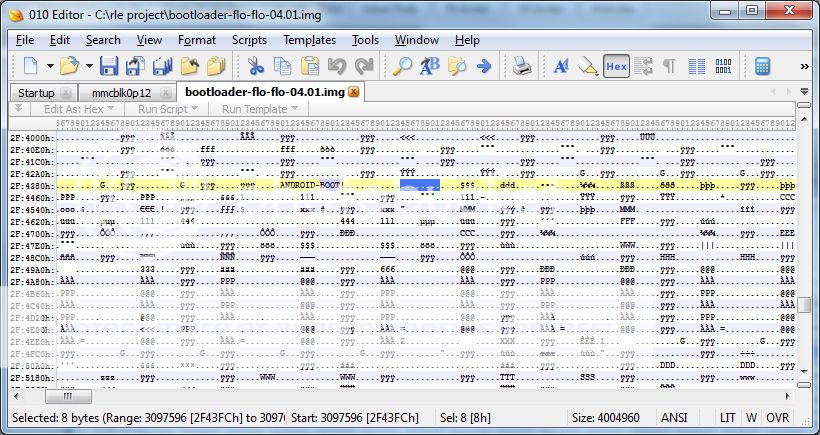Toggle the Hex view button
820x435 pixels.
pos(617,67)
